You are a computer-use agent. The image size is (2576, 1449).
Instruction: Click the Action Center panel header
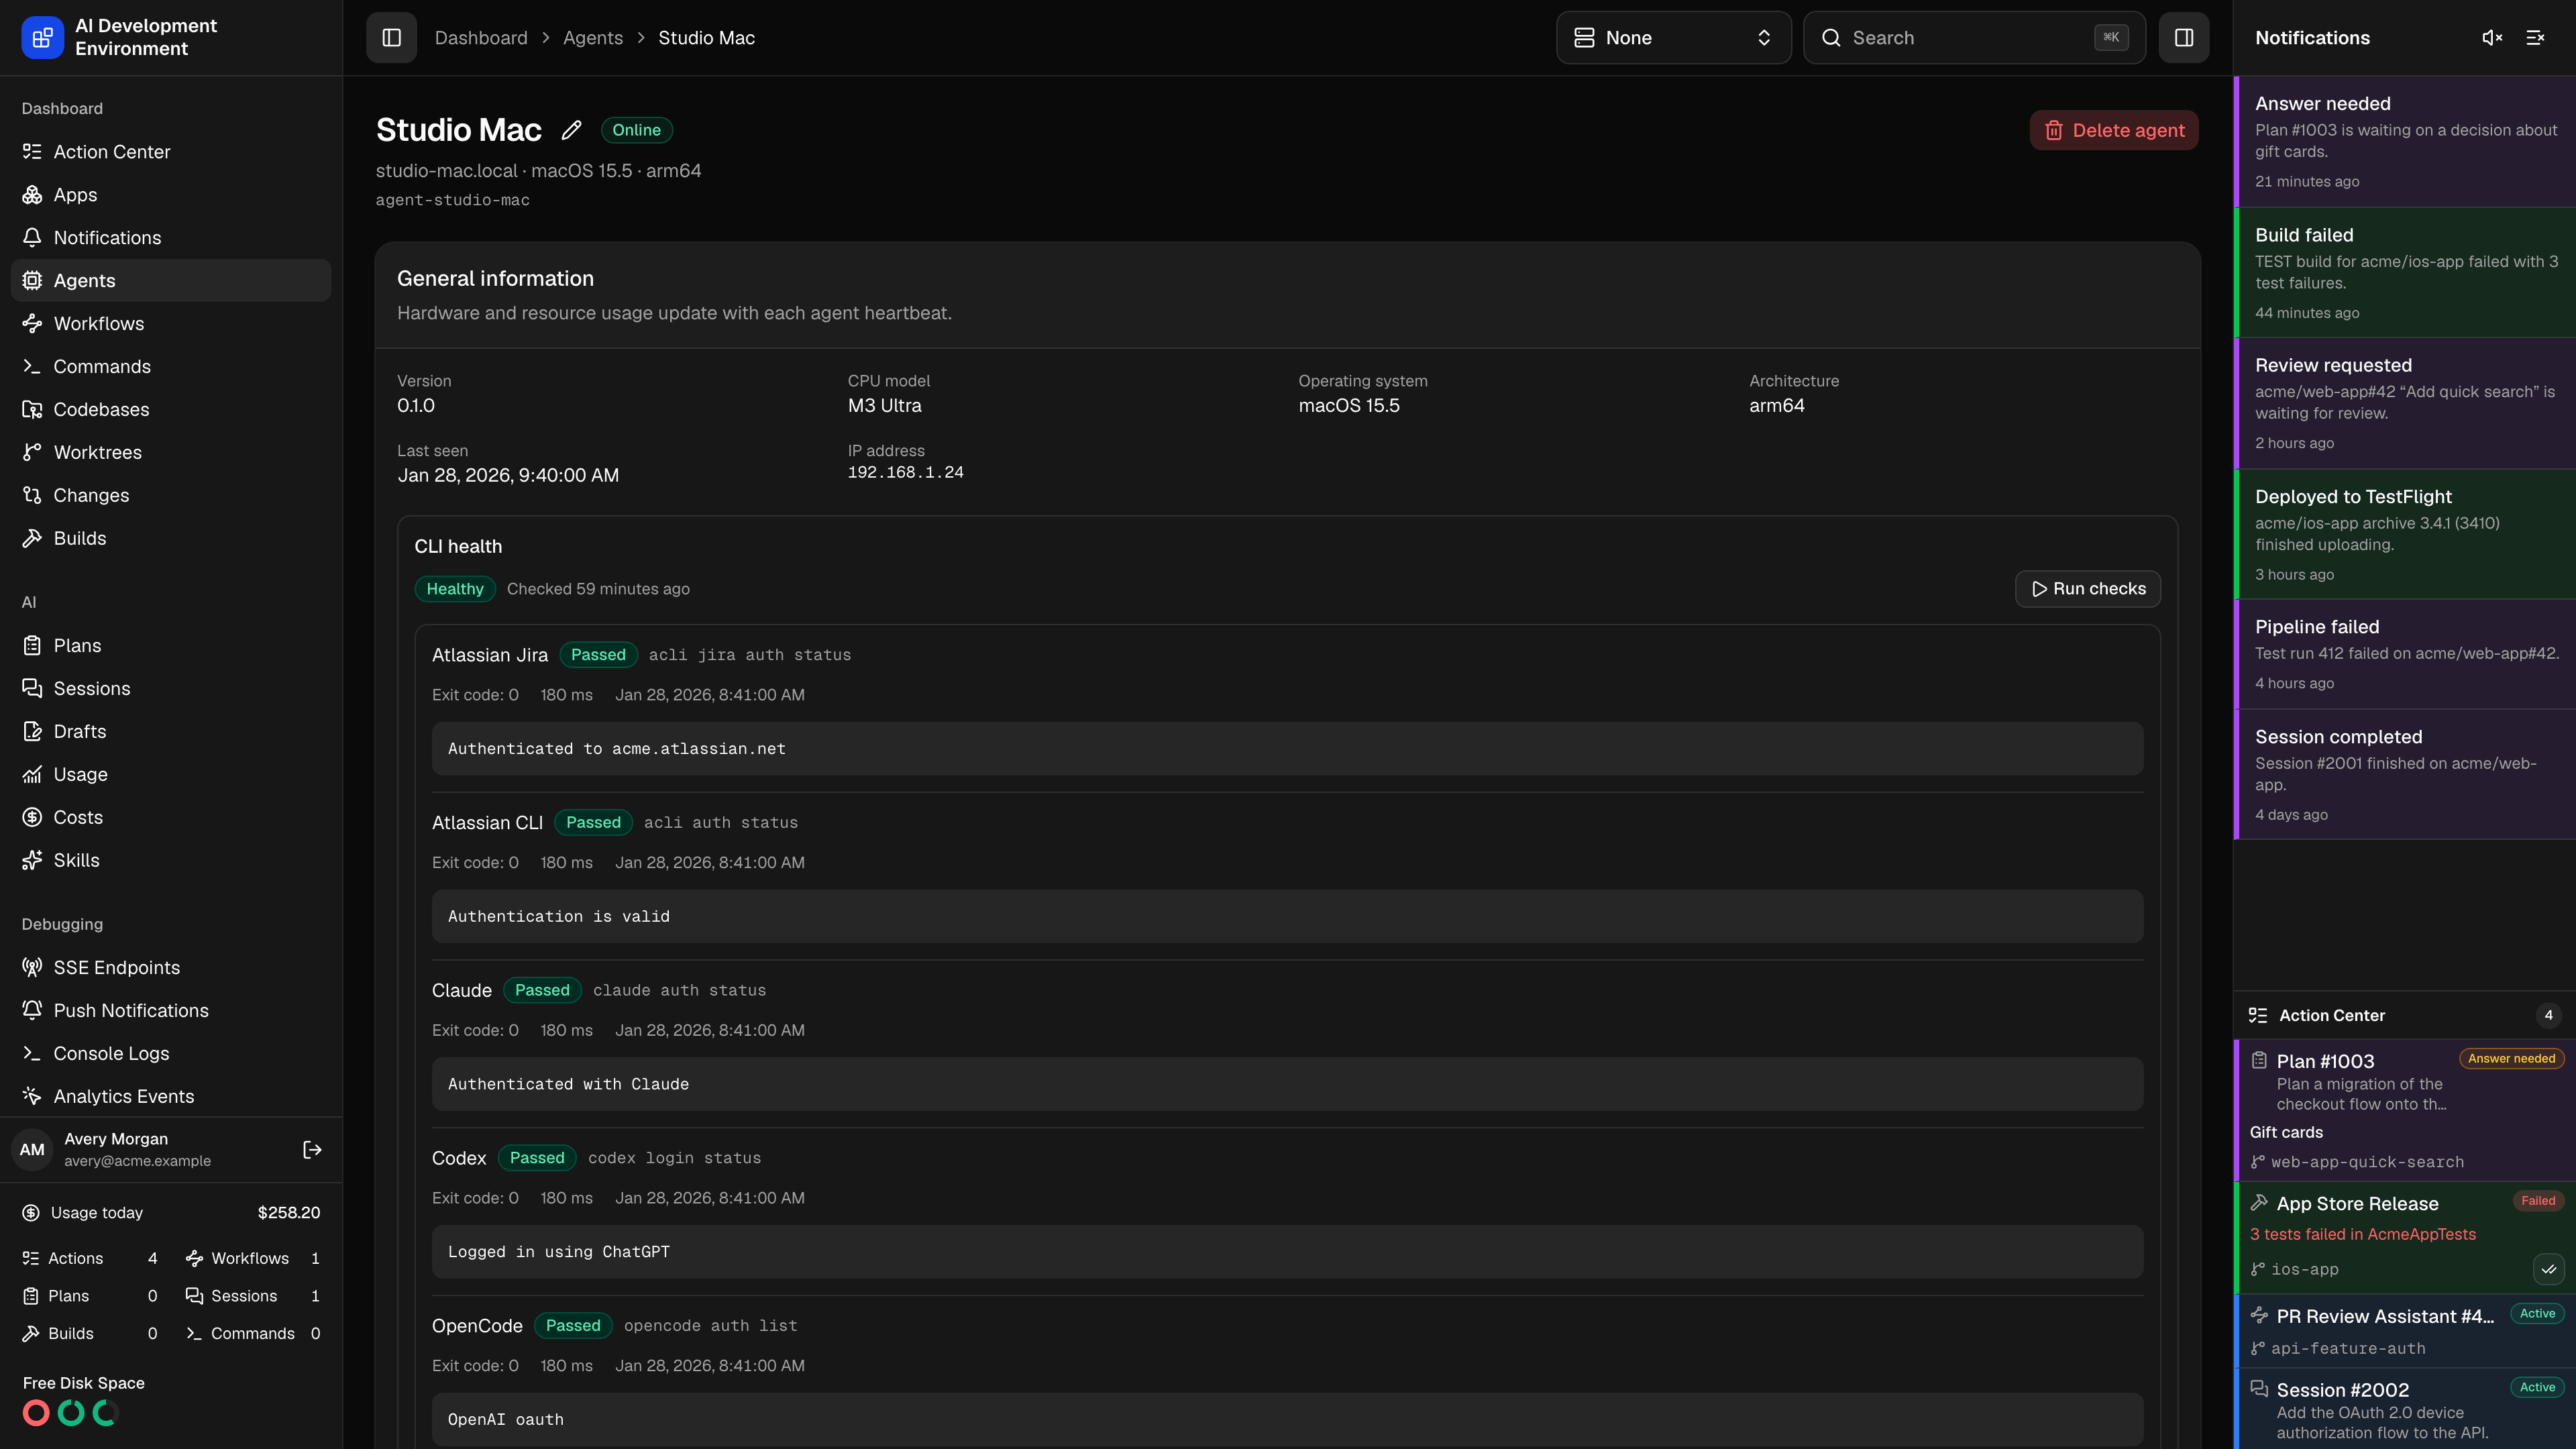point(2405,1015)
